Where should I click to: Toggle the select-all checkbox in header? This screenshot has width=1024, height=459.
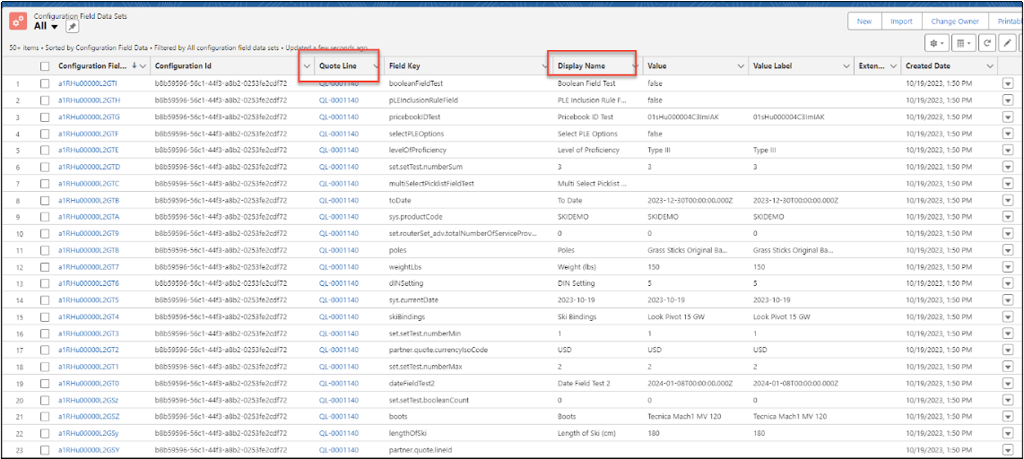44,66
